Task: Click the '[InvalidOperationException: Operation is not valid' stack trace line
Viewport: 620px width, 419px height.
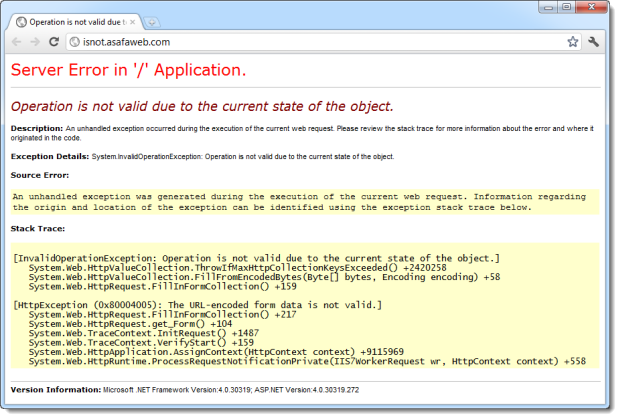Action: click(257, 258)
